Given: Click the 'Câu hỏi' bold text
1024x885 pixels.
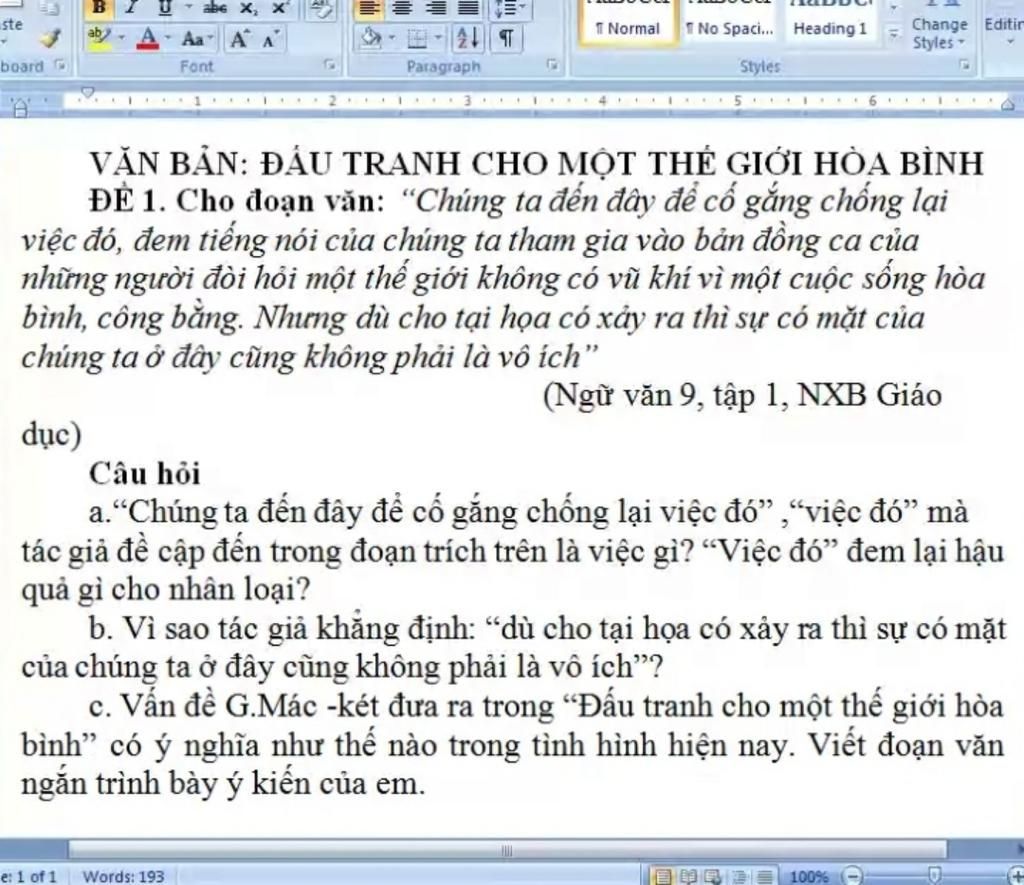Looking at the screenshot, I should 144,474.
